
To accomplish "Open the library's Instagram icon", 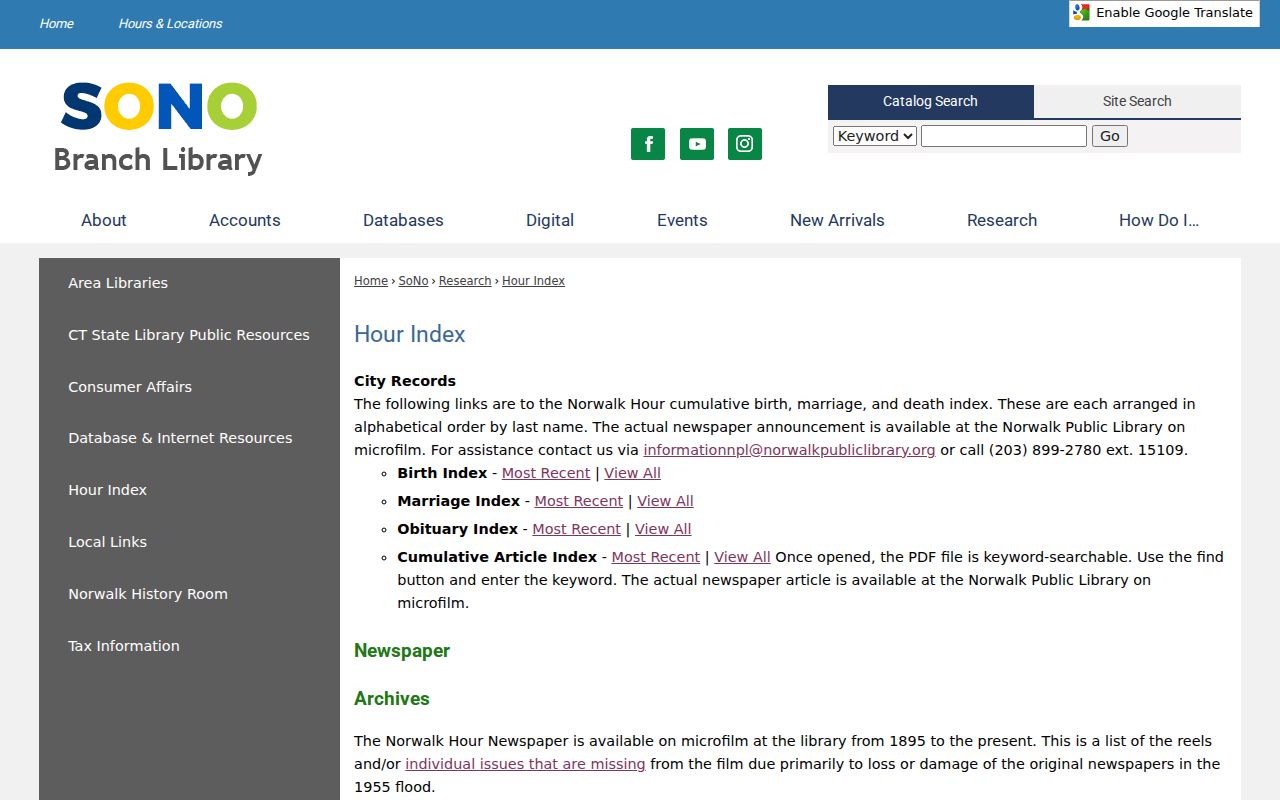I will coord(745,144).
